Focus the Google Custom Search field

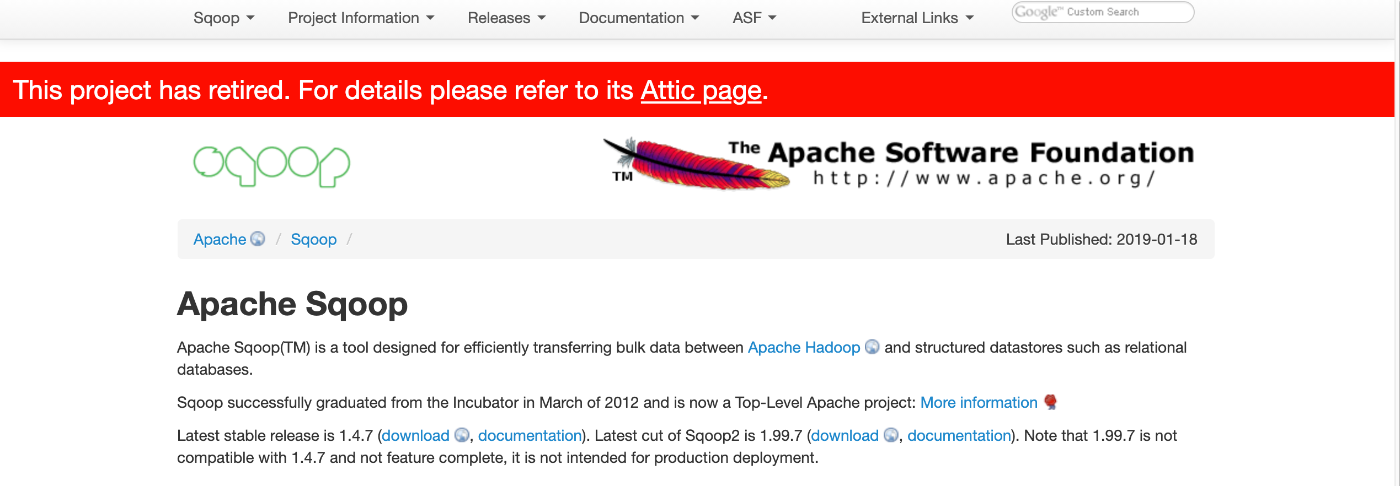coord(1103,12)
